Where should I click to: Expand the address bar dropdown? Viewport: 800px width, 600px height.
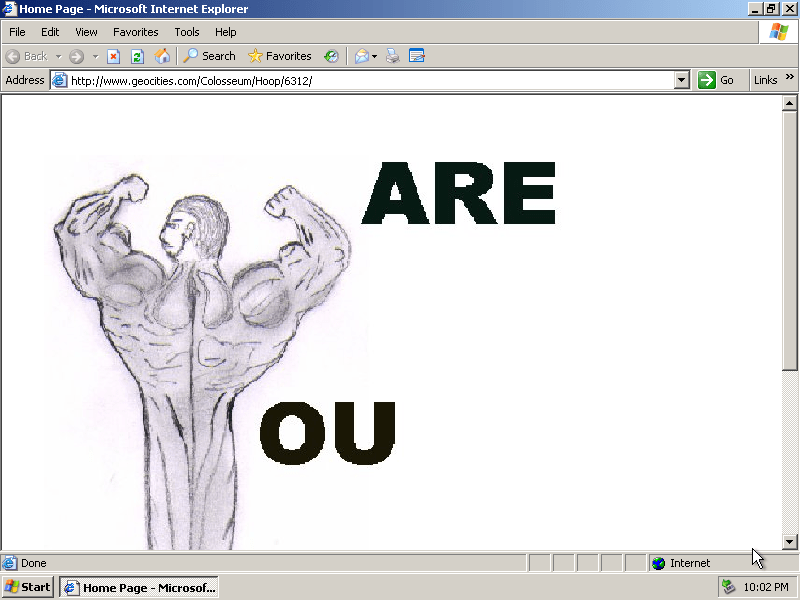(x=682, y=80)
